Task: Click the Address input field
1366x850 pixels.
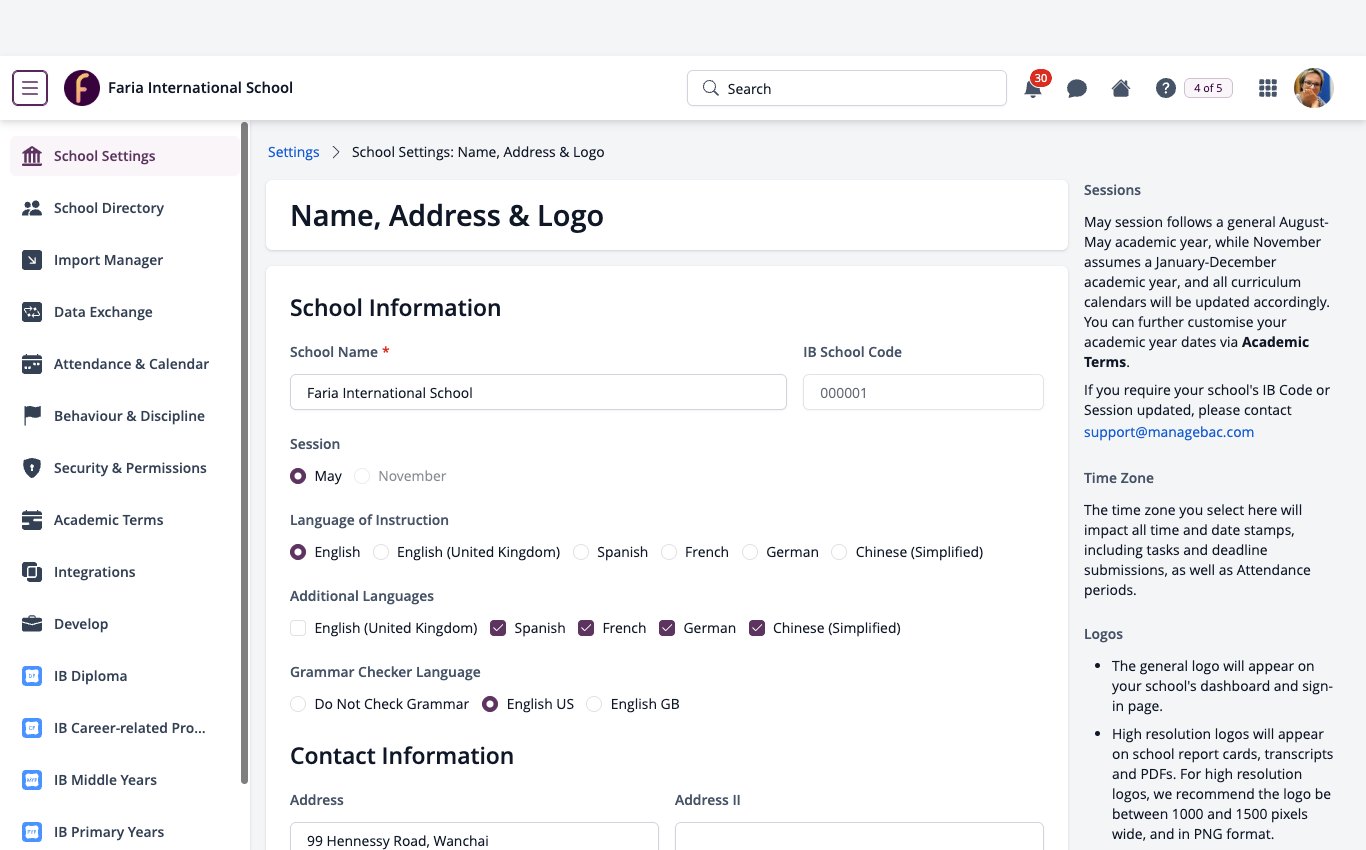Action: pos(474,837)
